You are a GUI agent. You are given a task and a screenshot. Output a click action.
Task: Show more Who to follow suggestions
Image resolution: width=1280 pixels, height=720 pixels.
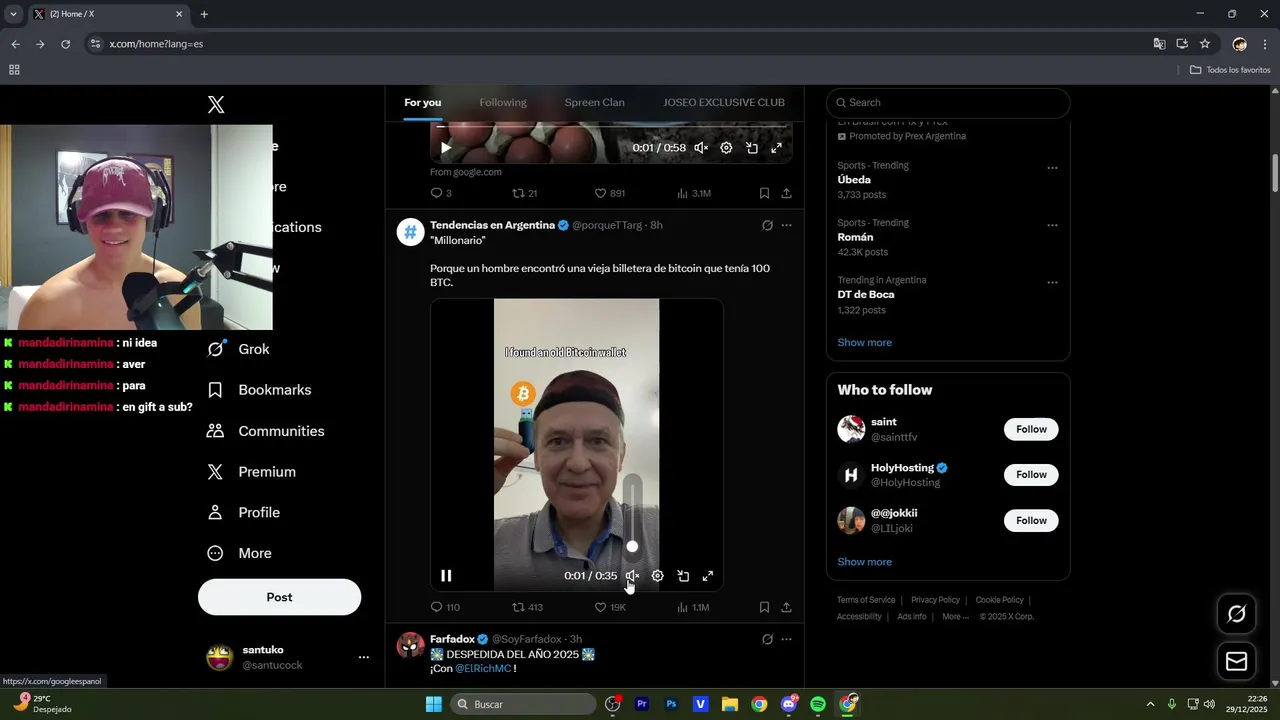point(864,562)
